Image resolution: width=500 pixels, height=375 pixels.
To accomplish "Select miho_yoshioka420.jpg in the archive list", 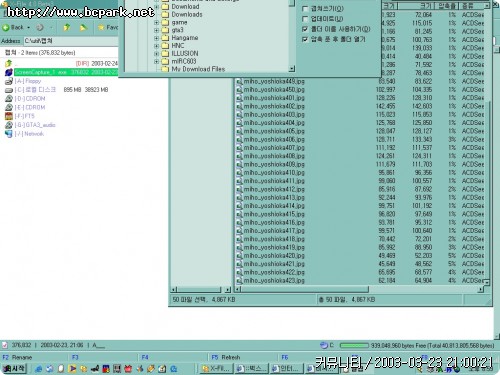I will coord(274,256).
